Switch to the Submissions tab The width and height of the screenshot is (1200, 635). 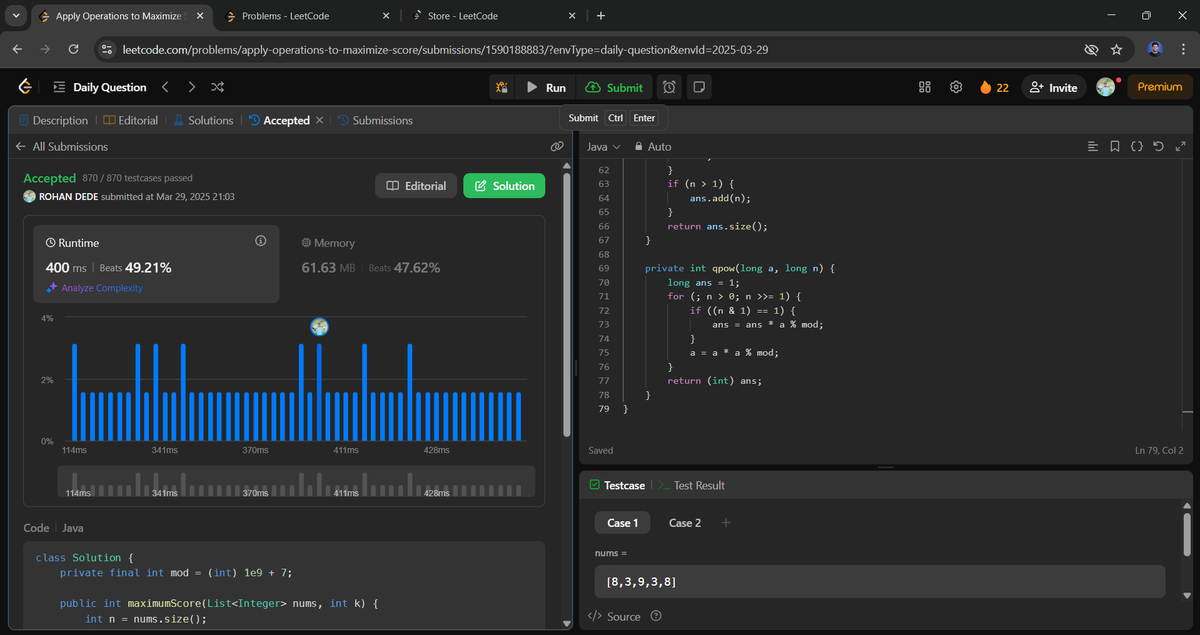pos(375,120)
